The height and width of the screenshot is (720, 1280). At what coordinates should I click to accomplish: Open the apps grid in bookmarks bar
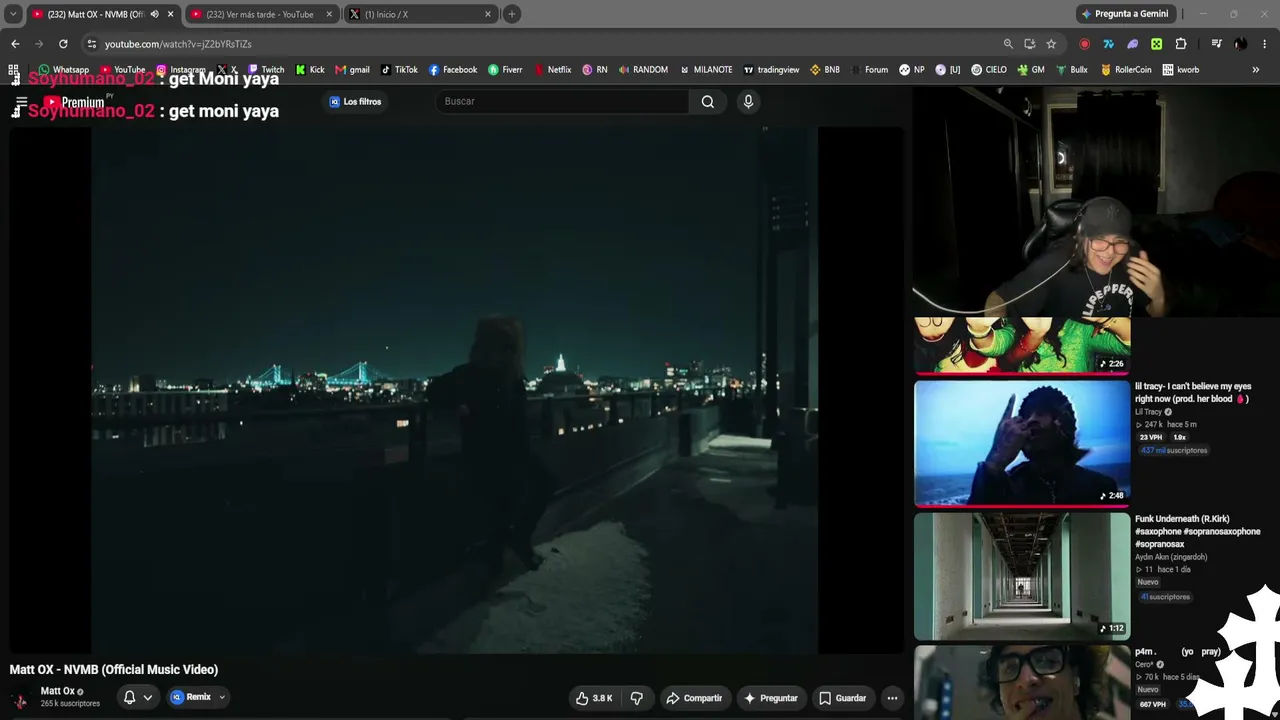13,70
